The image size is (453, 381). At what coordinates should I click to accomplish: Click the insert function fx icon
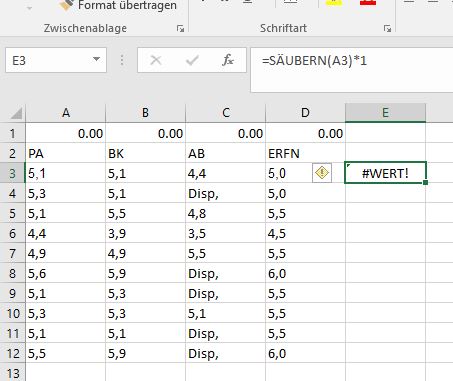tap(228, 60)
